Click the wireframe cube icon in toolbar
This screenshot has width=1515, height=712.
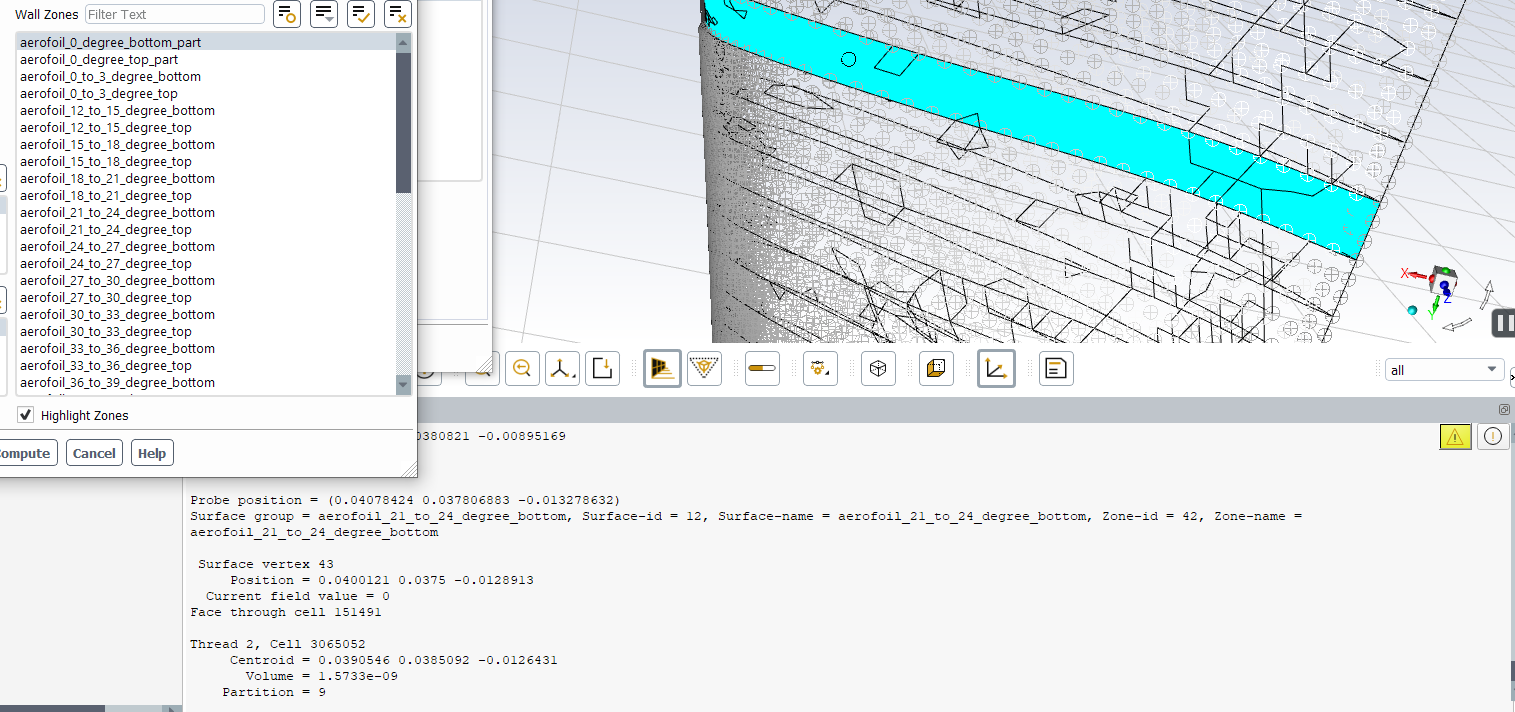point(878,369)
